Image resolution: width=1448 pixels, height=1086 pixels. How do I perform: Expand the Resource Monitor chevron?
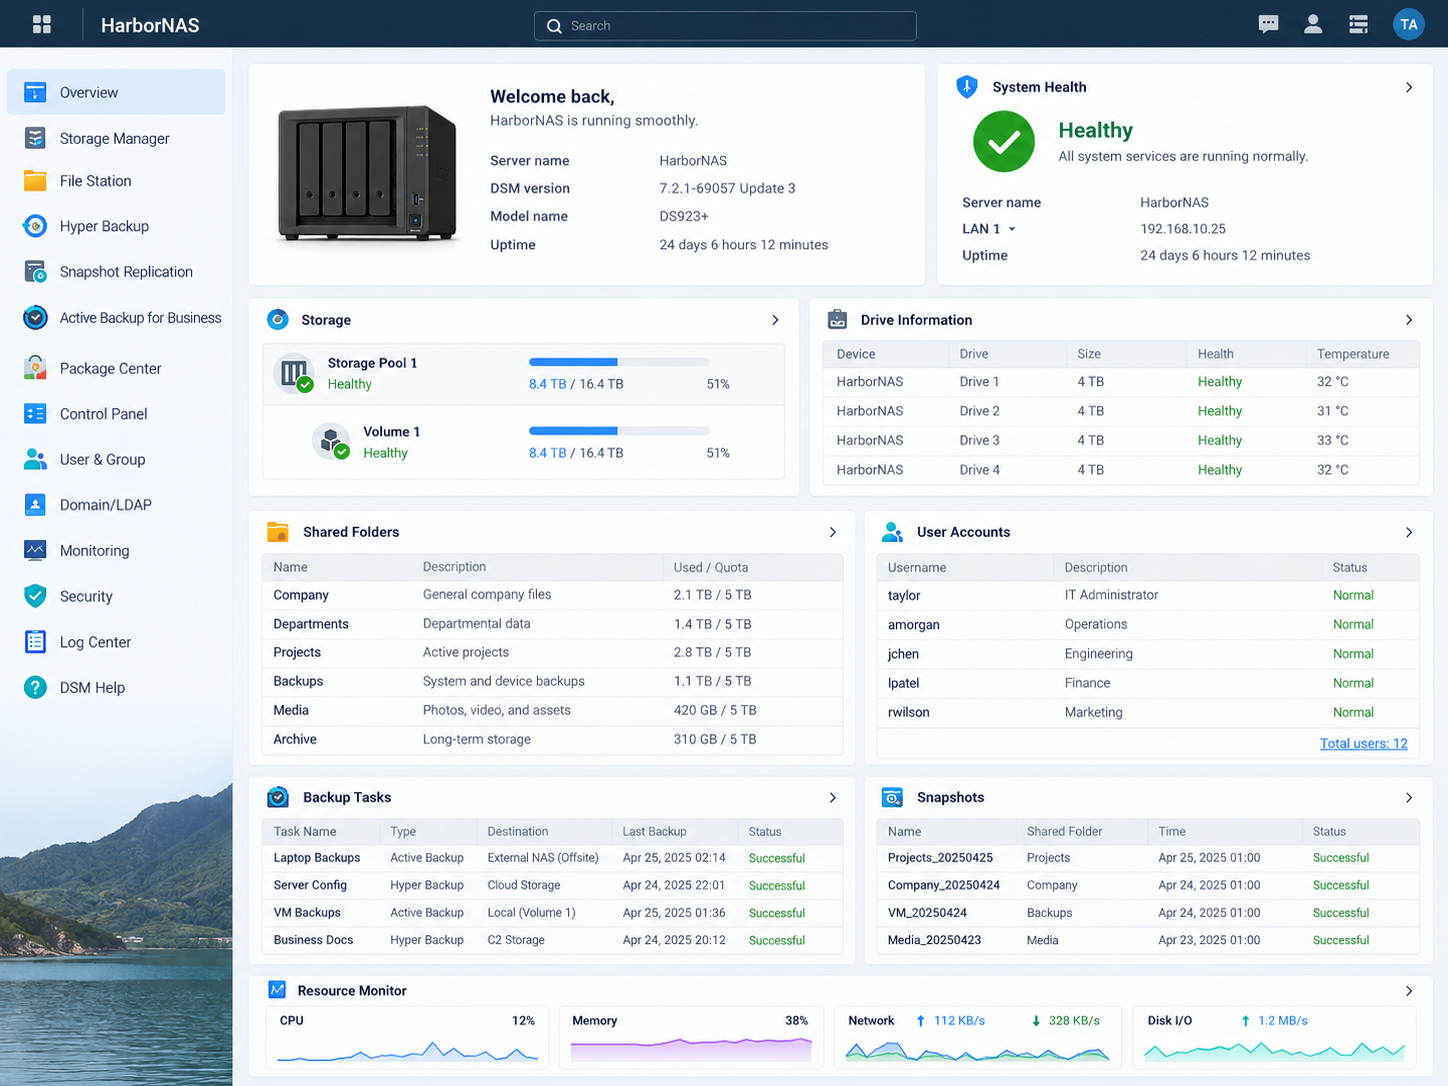1409,991
